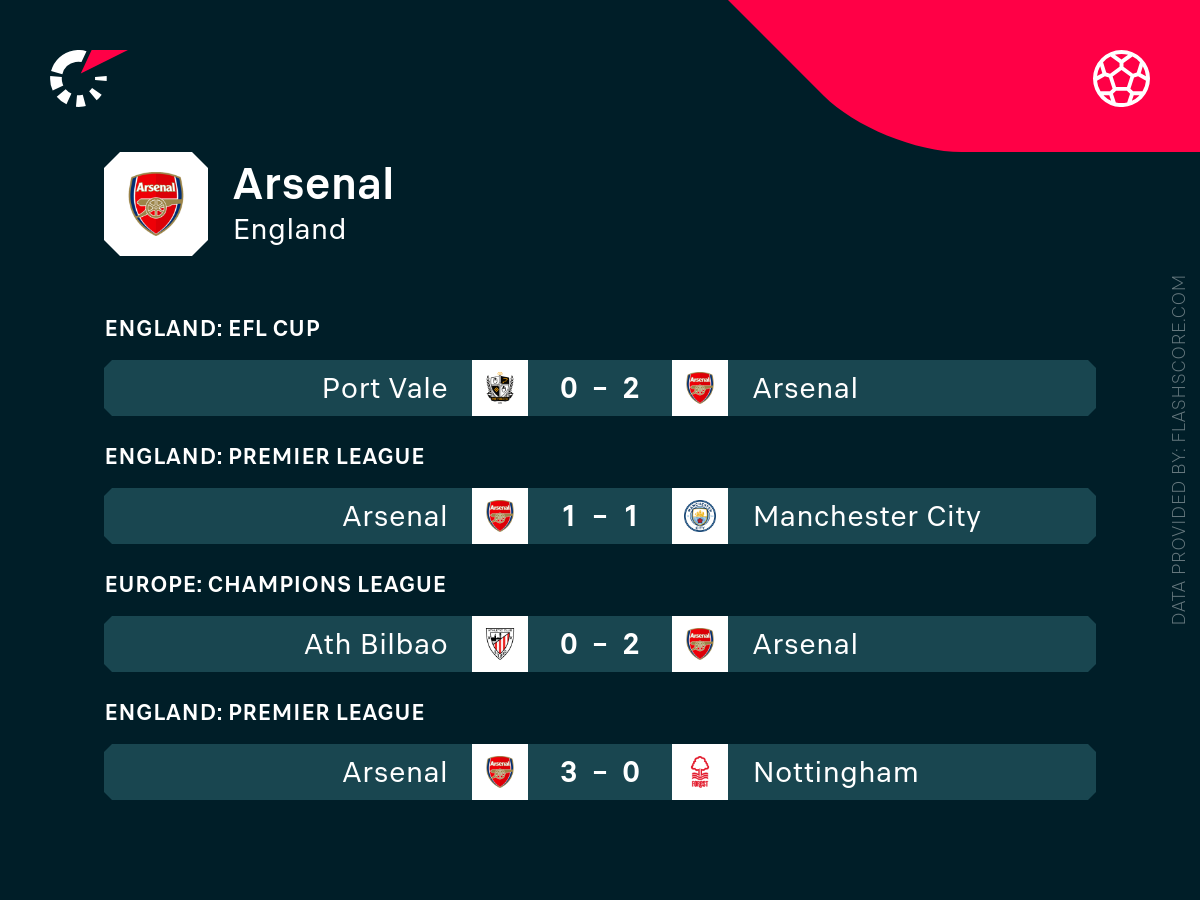Screen dimensions: 1200x900
Task: Click the 3 - 0 score
Action: [600, 772]
